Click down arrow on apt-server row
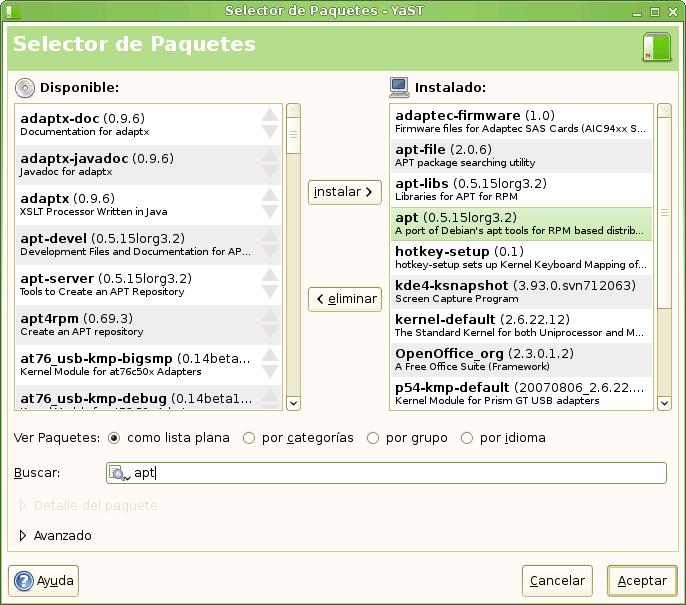The width and height of the screenshot is (686, 605). click(270, 291)
